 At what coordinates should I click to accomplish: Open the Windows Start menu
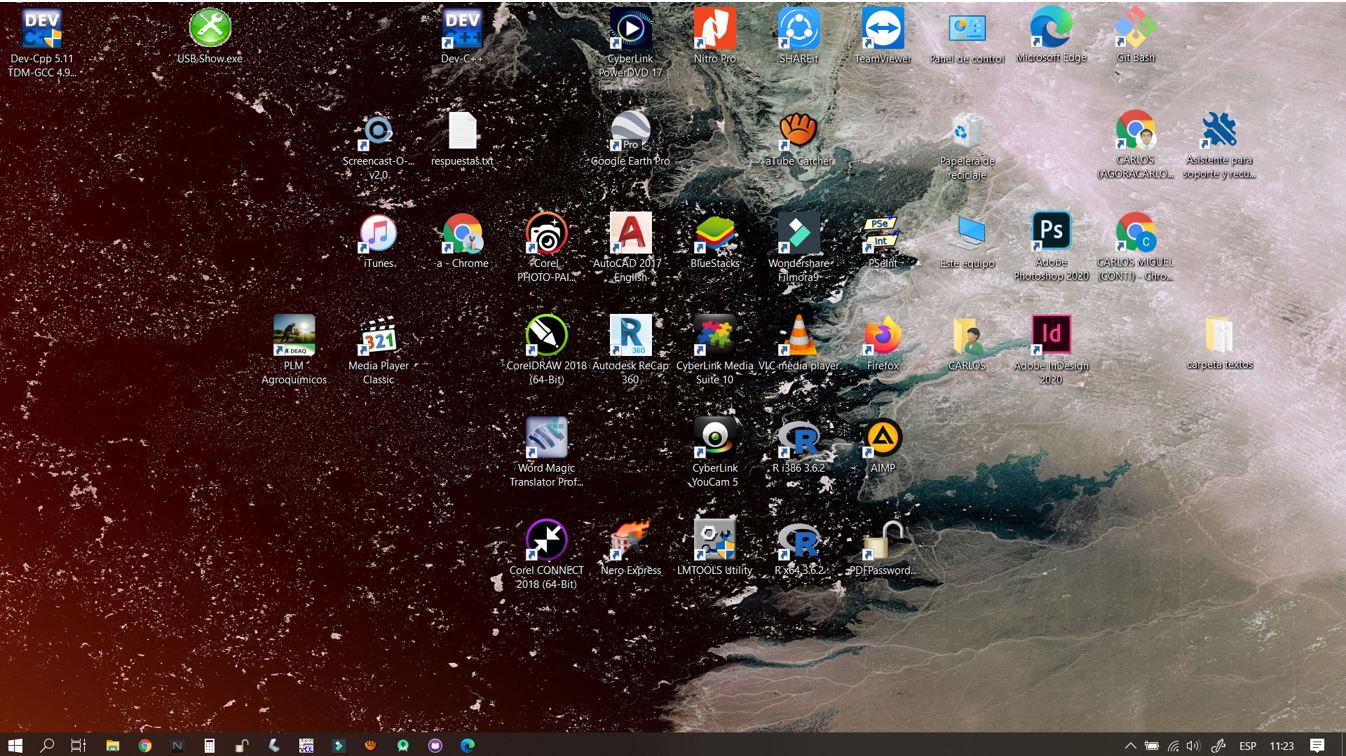[16, 745]
